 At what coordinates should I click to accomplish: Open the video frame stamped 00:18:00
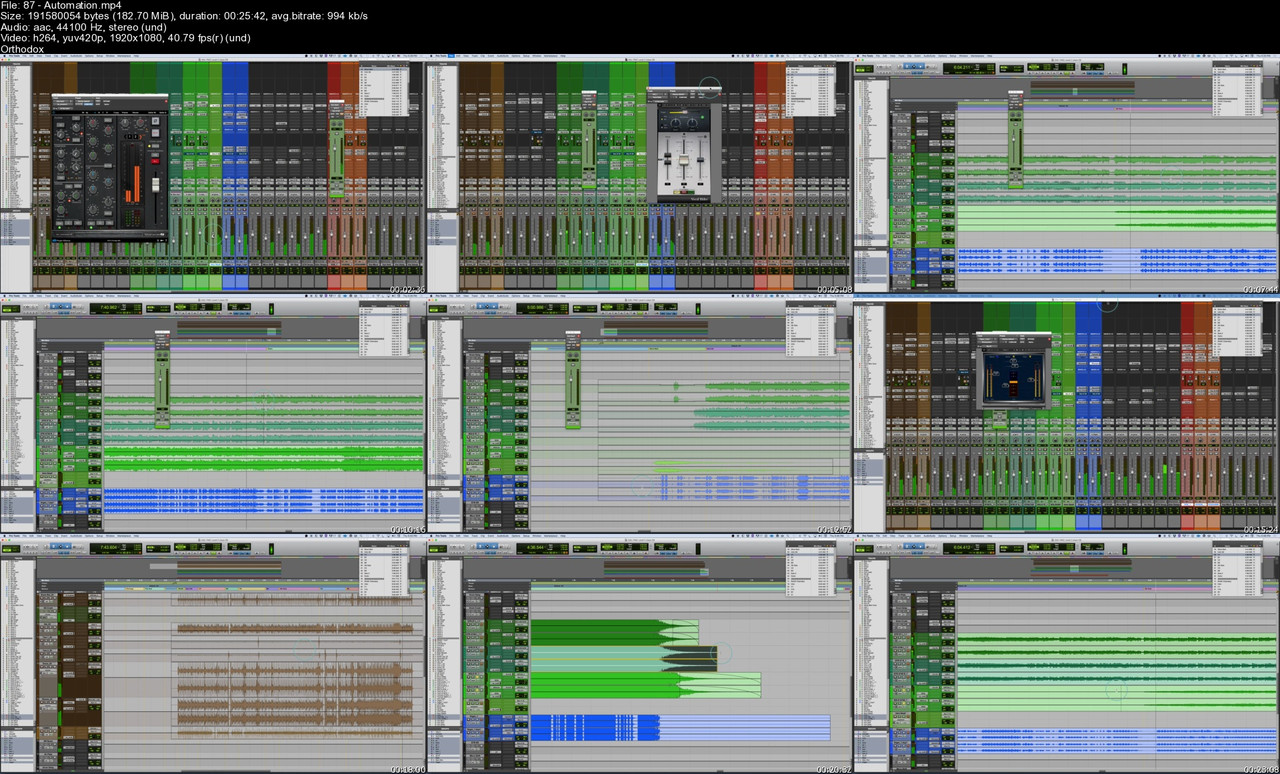coord(213,653)
